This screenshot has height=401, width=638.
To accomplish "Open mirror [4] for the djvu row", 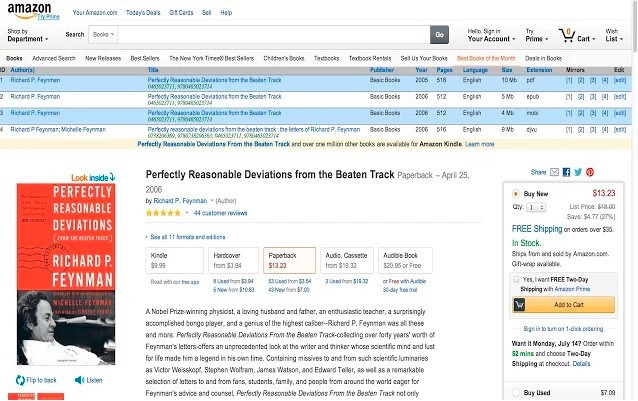I will coord(605,129).
